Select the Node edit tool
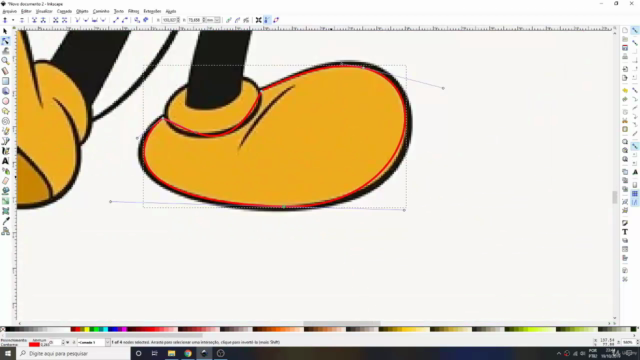640x360 pixels. (5, 41)
